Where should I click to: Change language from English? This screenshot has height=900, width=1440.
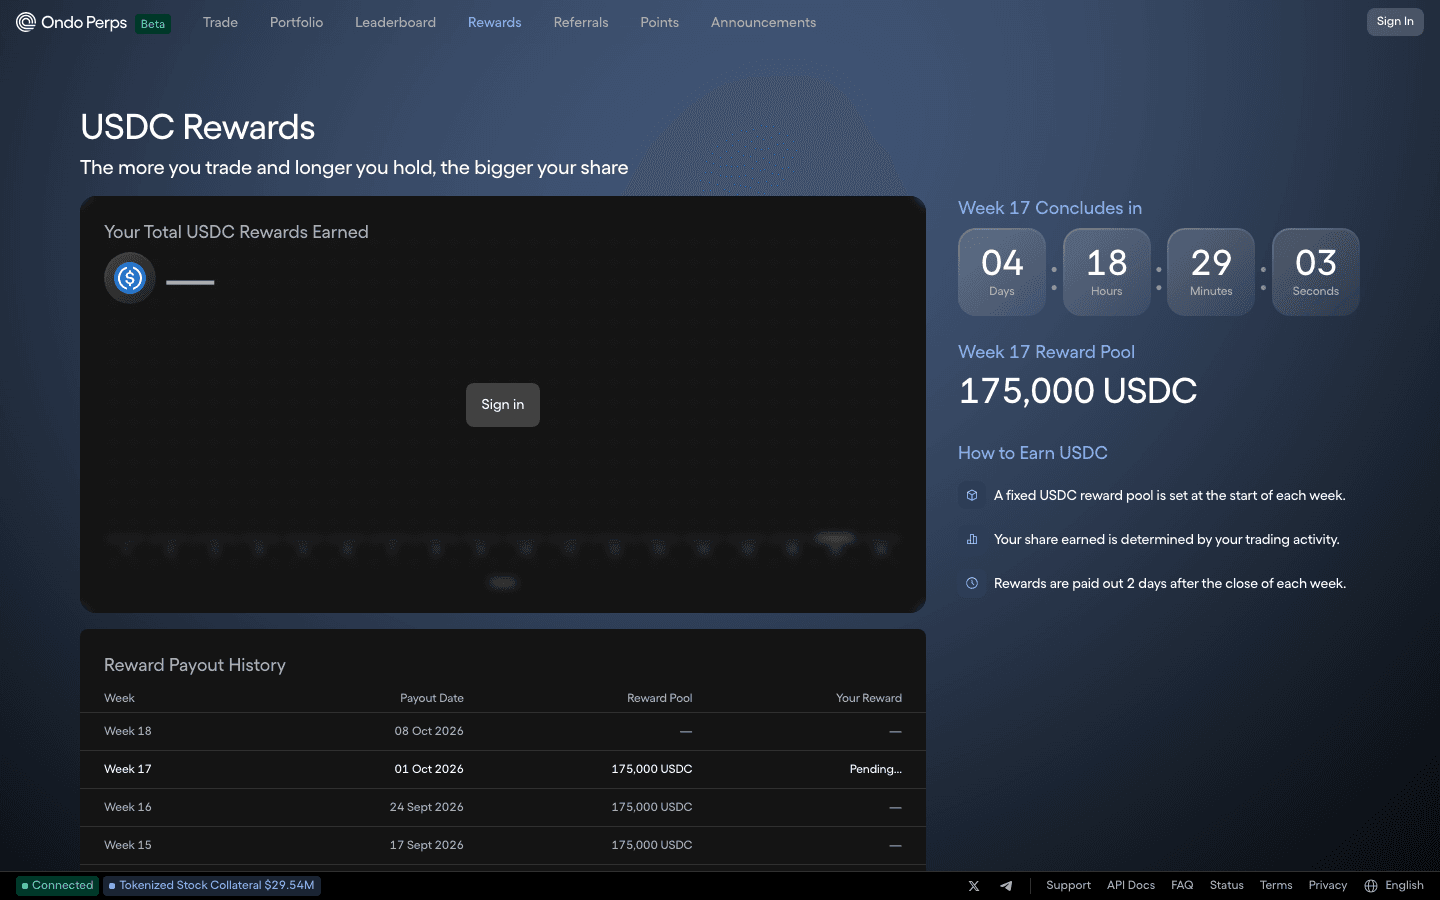[1404, 886]
